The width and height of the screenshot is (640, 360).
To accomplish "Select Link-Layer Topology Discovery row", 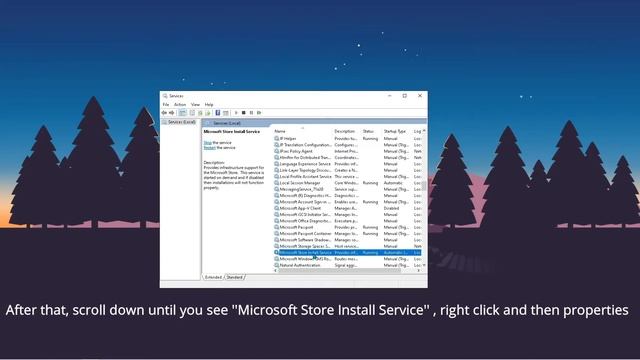I will (x=347, y=170).
